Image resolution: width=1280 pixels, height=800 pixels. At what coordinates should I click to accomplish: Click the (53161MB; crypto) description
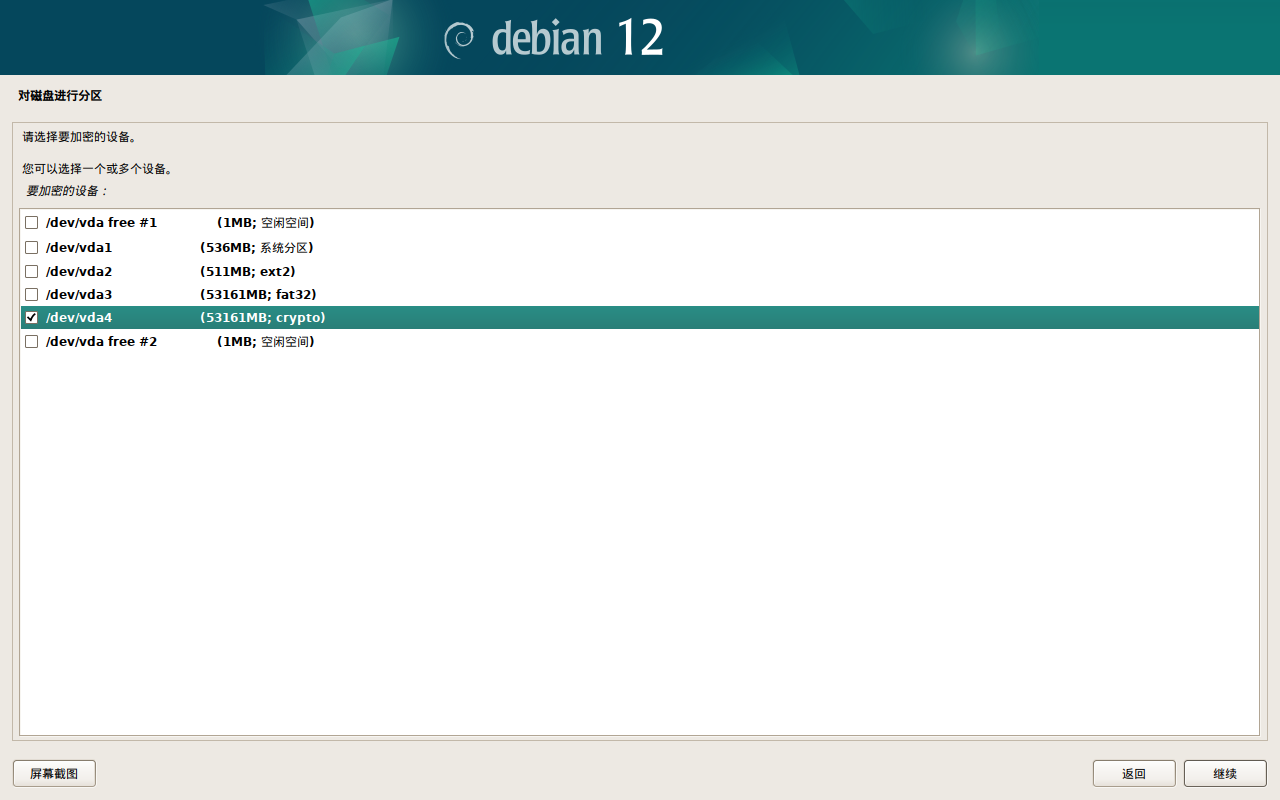click(263, 318)
